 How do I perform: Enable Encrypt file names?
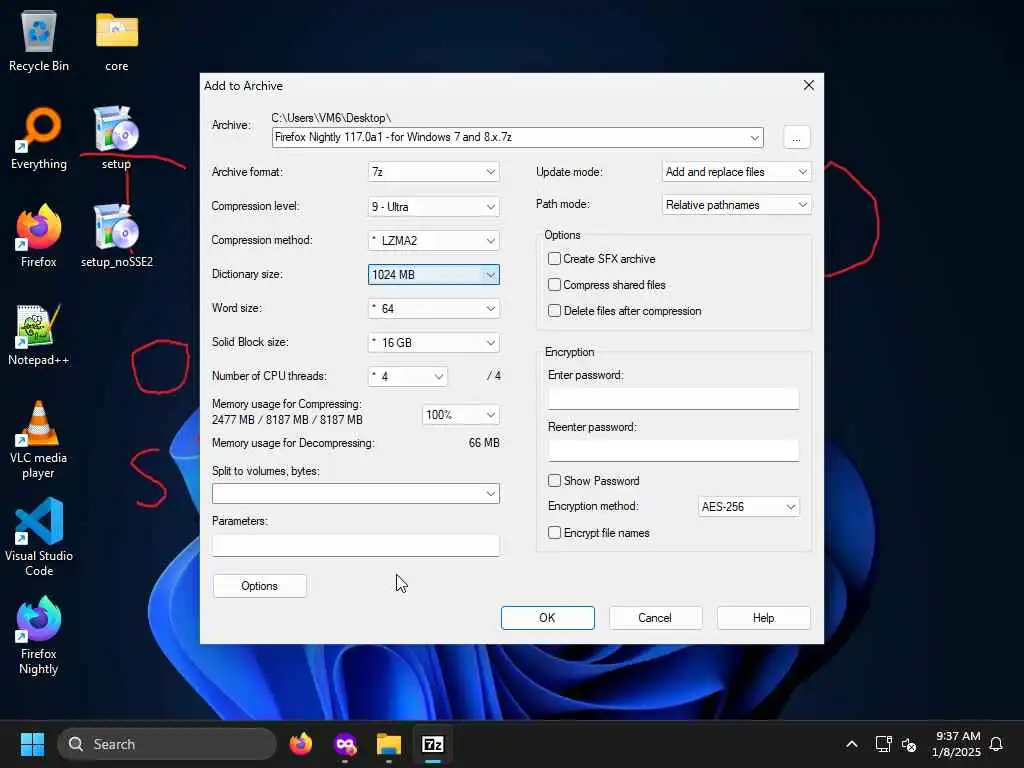point(554,533)
